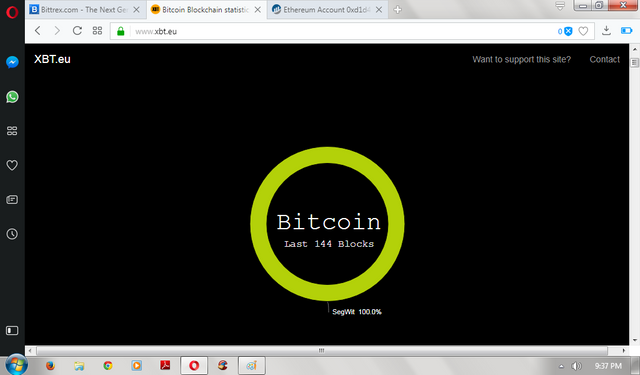Show hidden system tray icons

(561, 366)
